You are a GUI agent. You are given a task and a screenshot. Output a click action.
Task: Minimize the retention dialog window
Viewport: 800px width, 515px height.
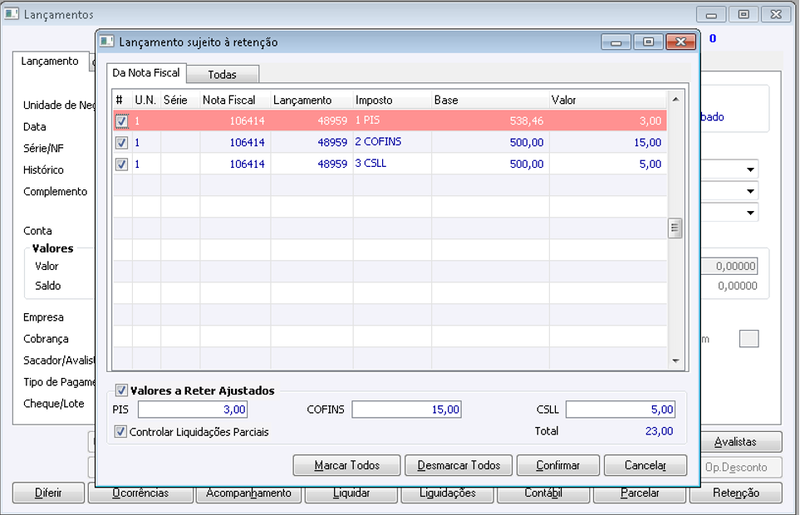(x=616, y=42)
